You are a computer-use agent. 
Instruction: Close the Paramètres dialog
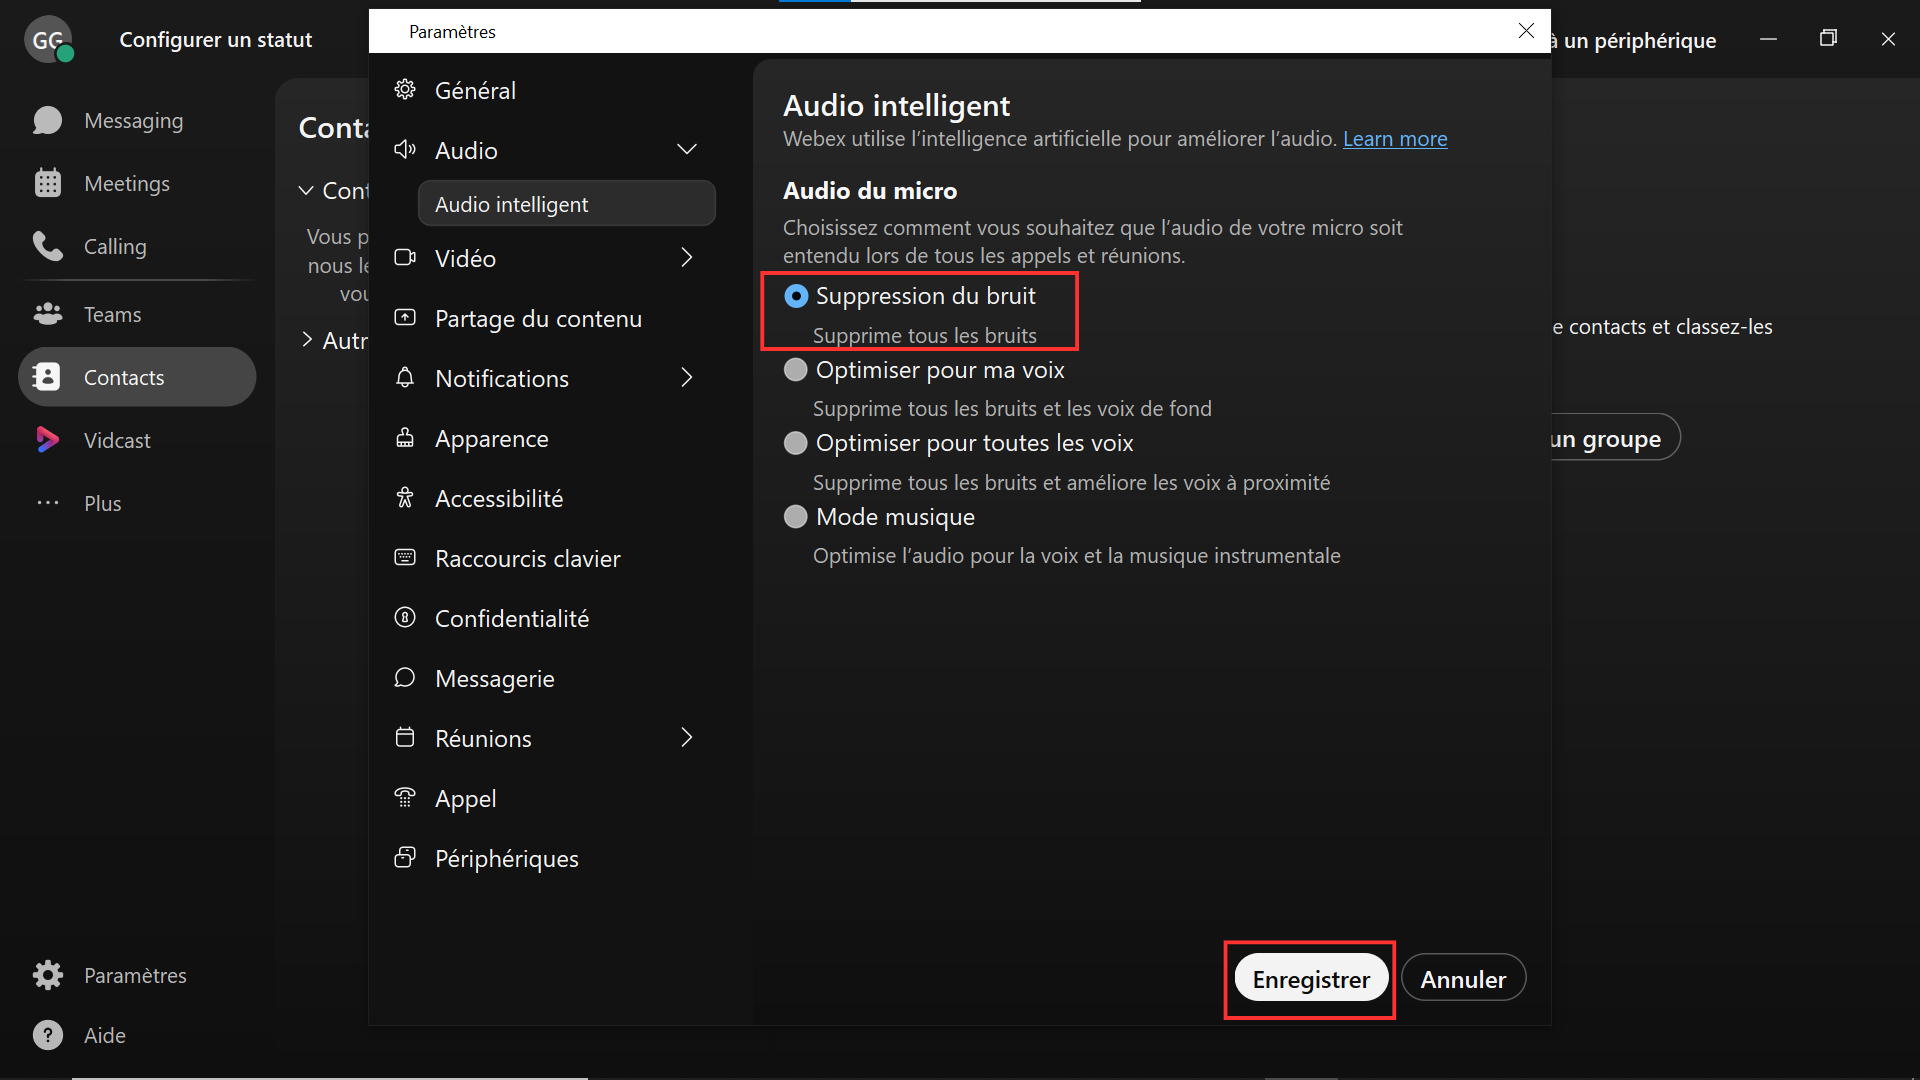pos(1526,31)
